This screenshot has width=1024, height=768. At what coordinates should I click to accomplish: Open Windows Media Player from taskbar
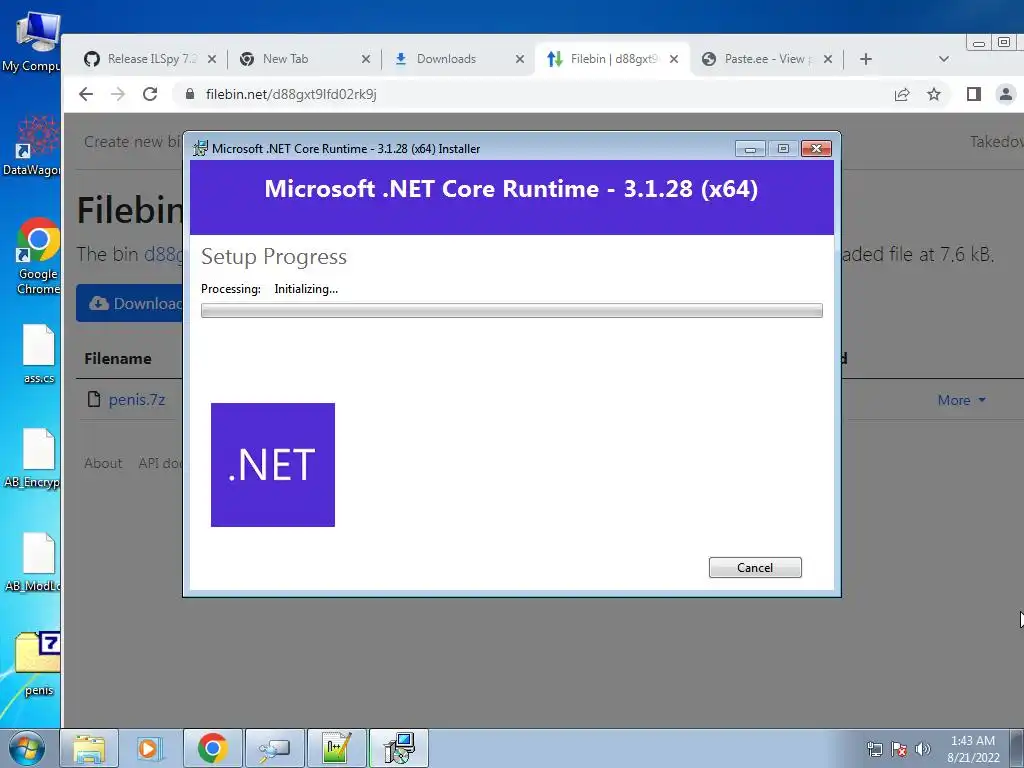148,748
